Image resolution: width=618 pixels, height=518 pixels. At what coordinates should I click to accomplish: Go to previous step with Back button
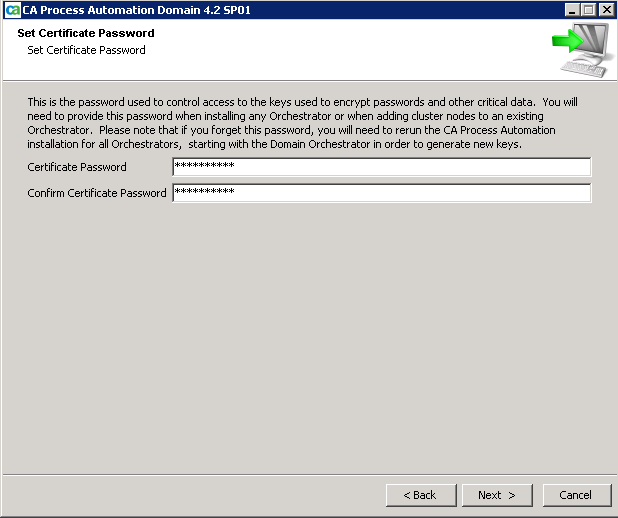[x=420, y=495]
